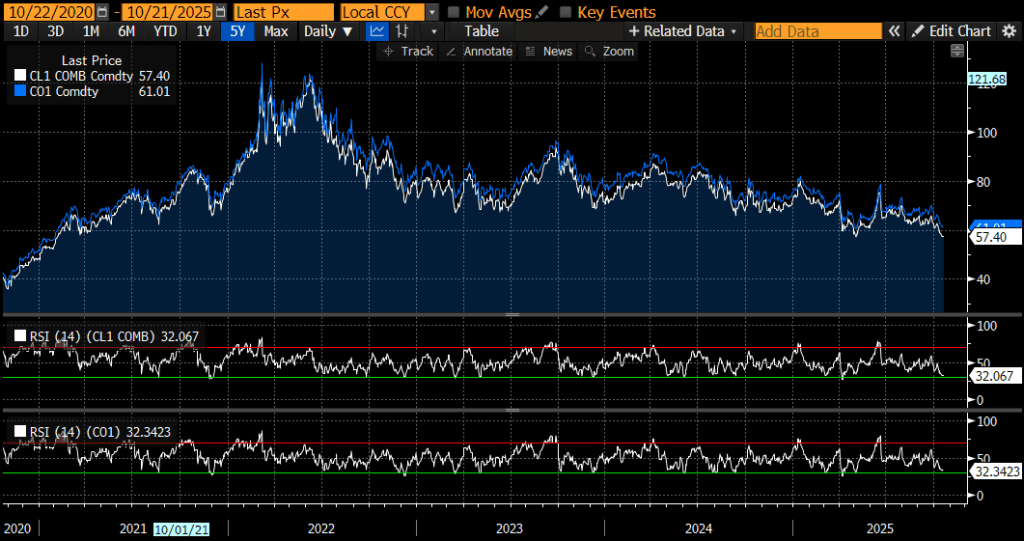The height and width of the screenshot is (541, 1024).
Task: Open the Table view button
Action: 481,31
